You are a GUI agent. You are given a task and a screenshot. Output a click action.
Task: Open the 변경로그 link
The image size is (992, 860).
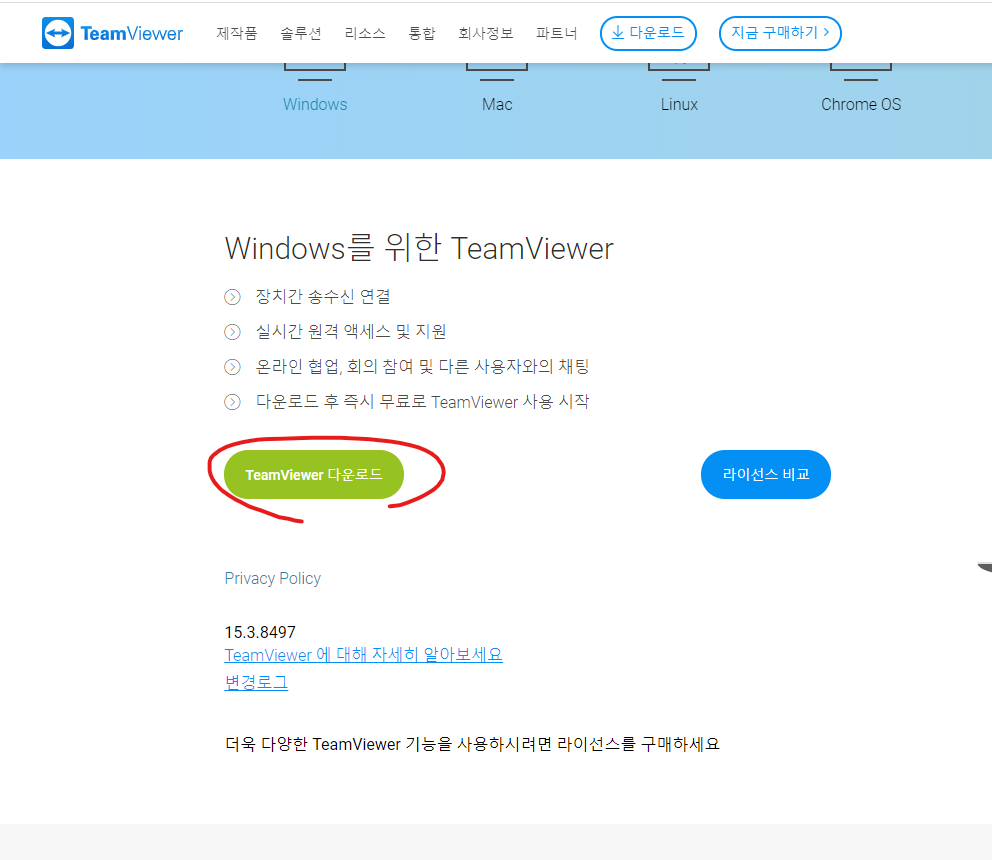[x=256, y=682]
